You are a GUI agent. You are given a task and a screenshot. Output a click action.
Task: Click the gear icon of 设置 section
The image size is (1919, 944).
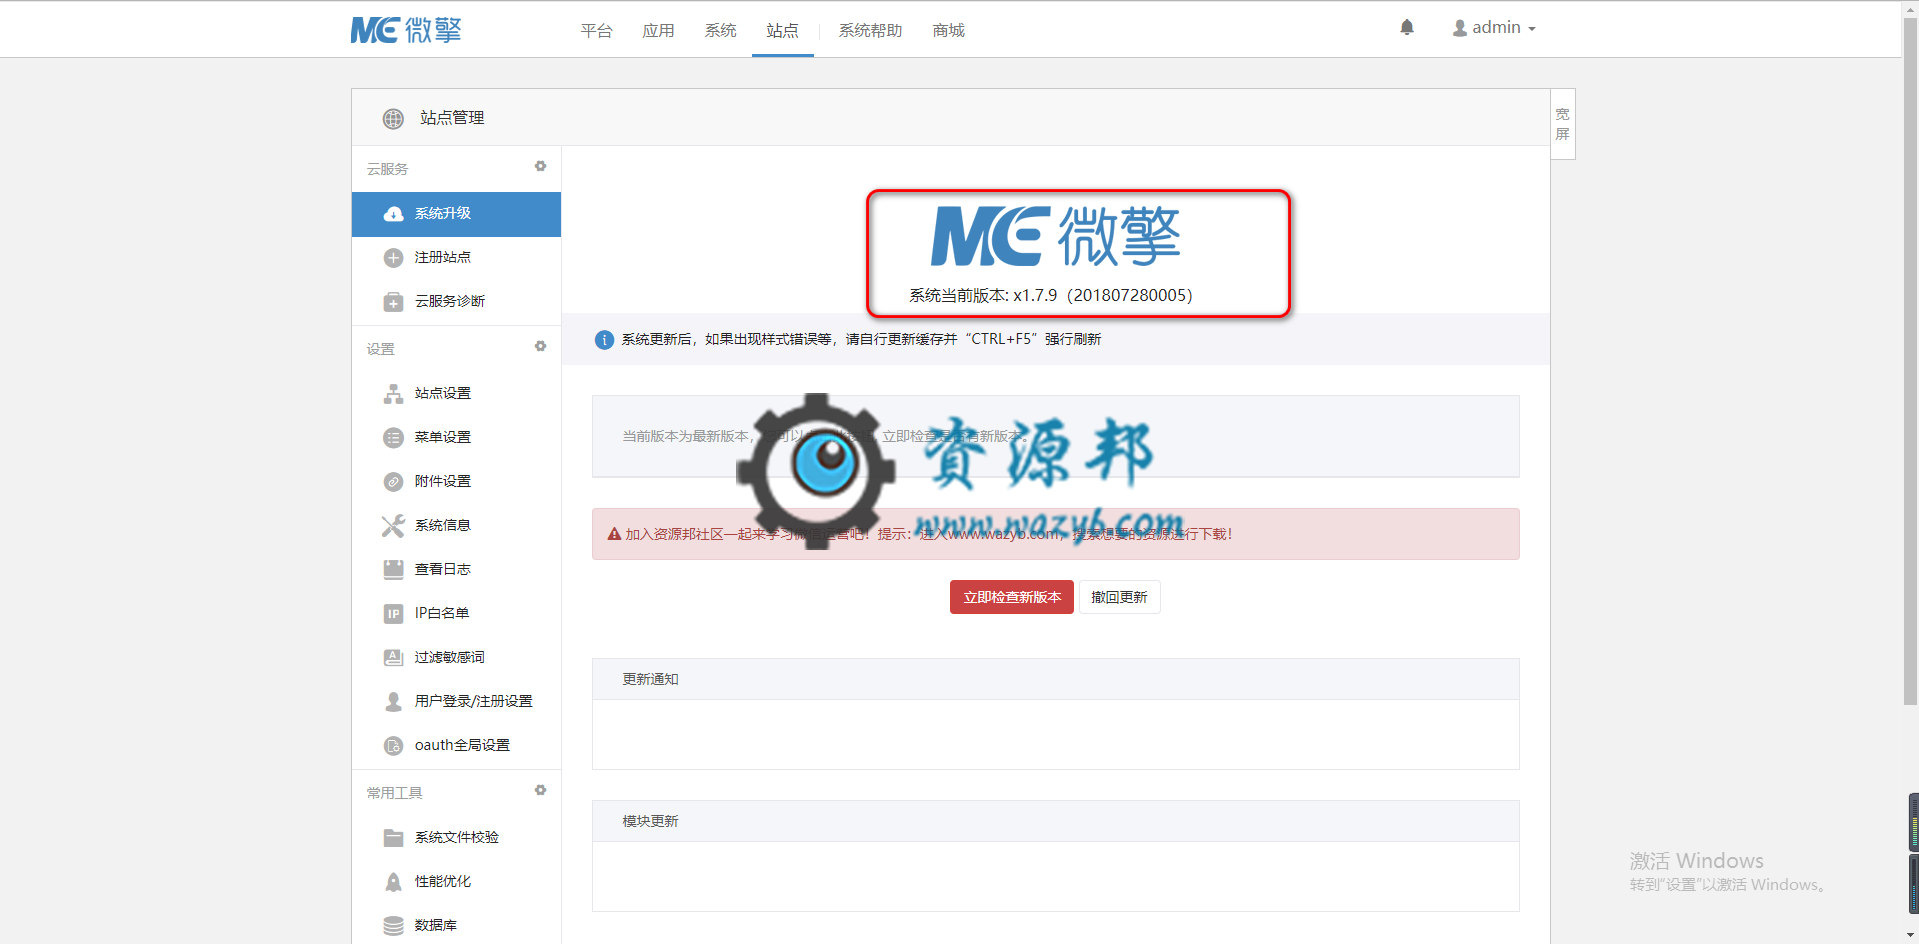pyautogui.click(x=541, y=346)
